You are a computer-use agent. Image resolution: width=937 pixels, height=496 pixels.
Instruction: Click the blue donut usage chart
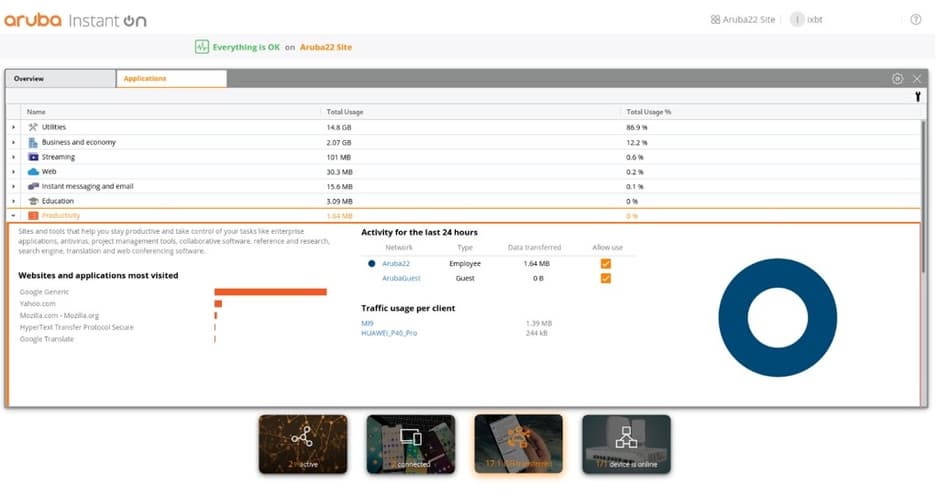click(x=777, y=318)
